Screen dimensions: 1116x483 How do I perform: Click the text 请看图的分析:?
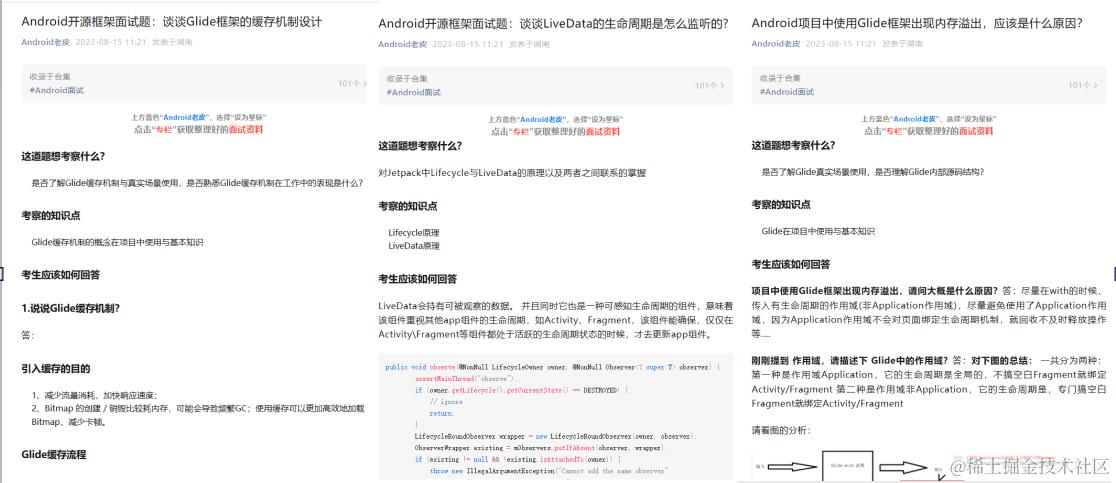coord(781,430)
